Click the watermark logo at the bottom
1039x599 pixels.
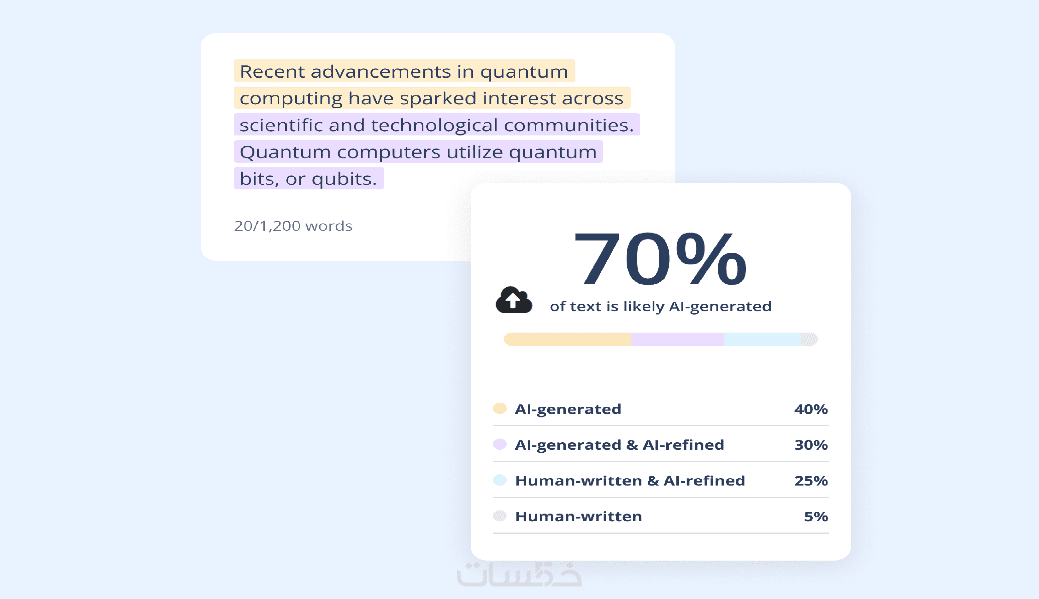coord(519,573)
